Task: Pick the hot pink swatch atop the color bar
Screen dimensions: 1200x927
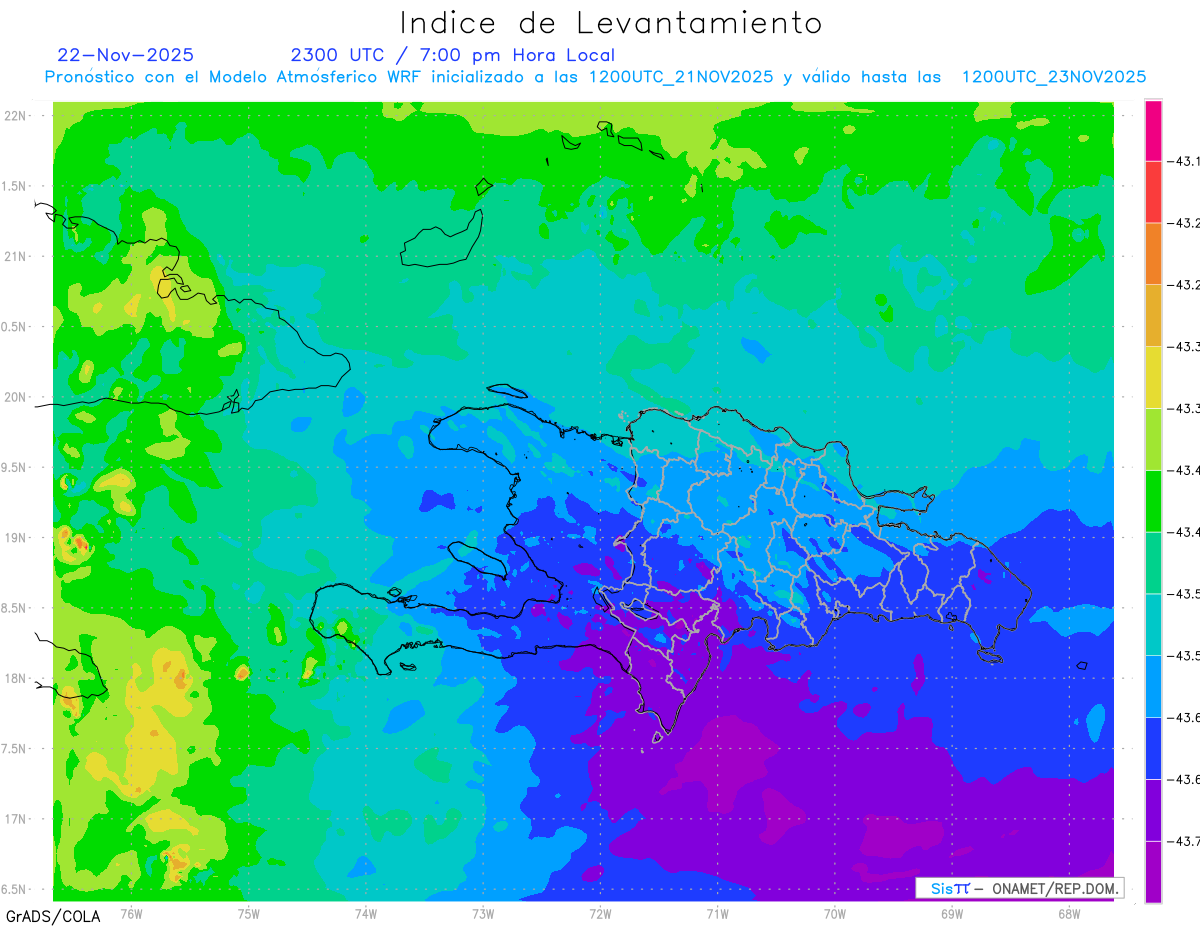Action: pos(1153,130)
